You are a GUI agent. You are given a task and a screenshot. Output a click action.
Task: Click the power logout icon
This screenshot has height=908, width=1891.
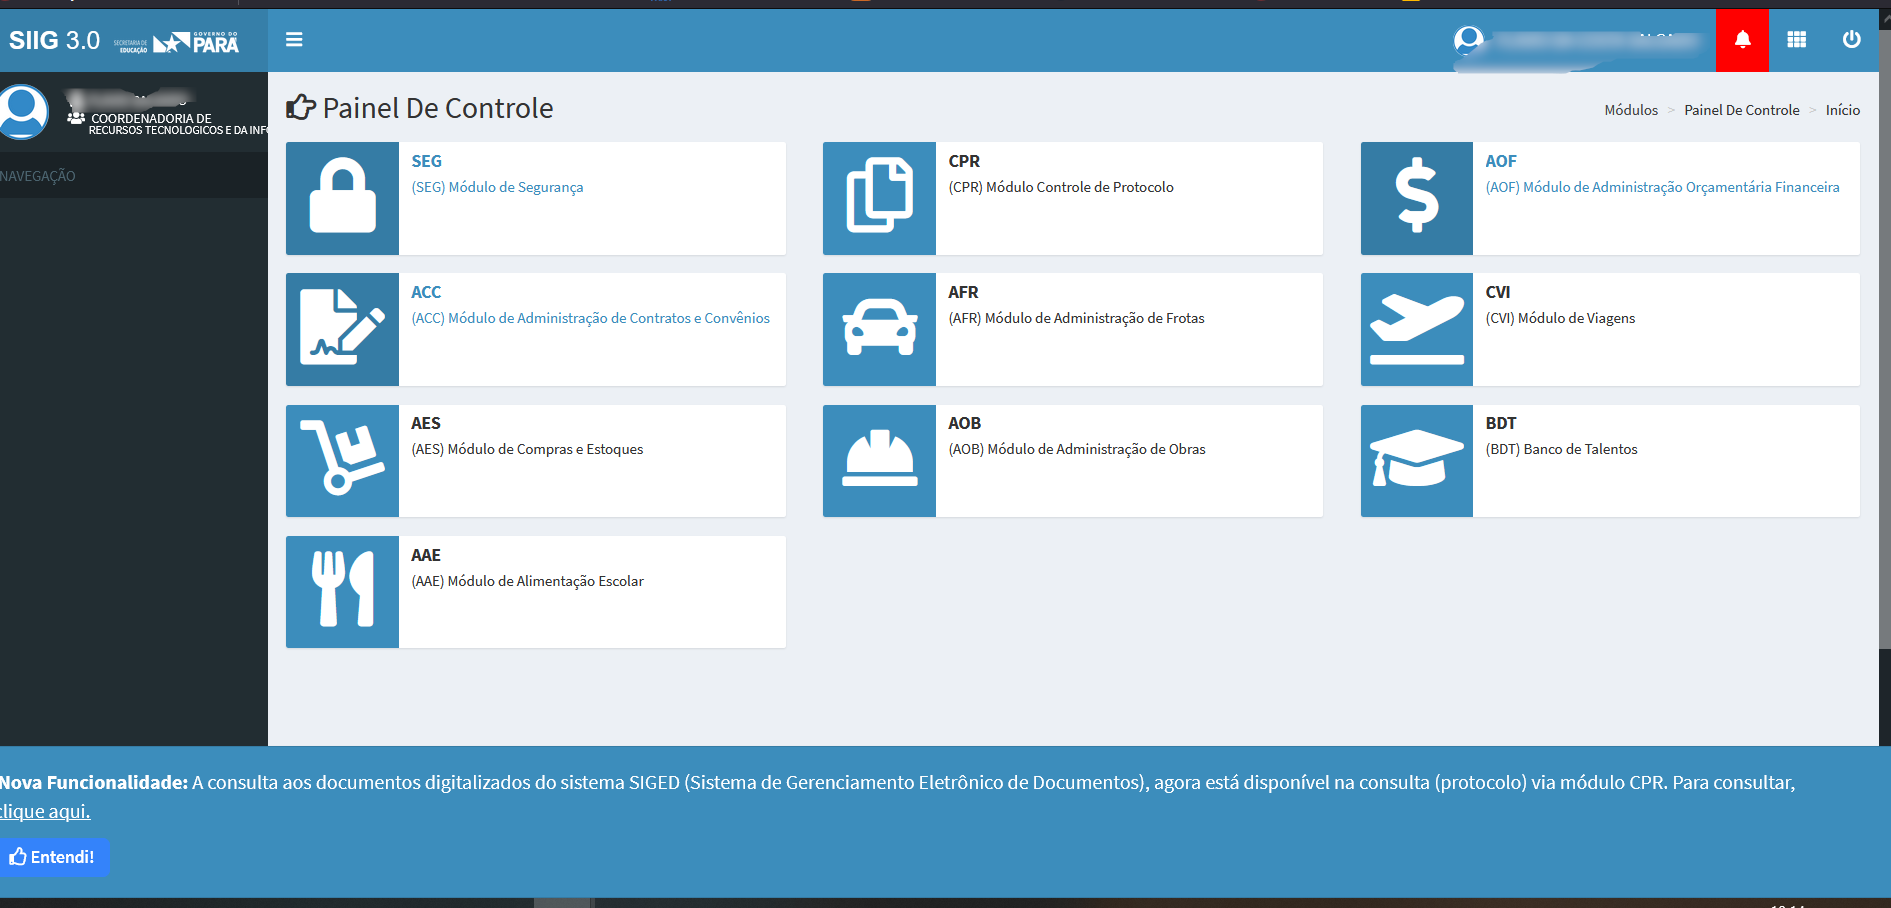click(x=1851, y=40)
